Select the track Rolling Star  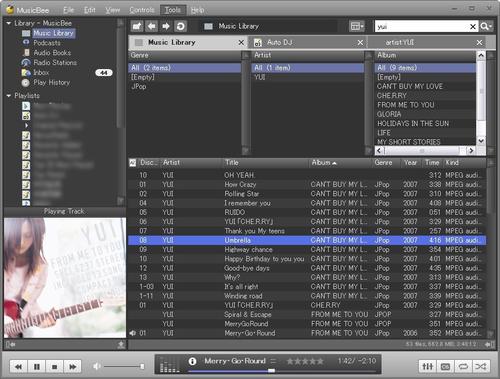tap(307, 194)
